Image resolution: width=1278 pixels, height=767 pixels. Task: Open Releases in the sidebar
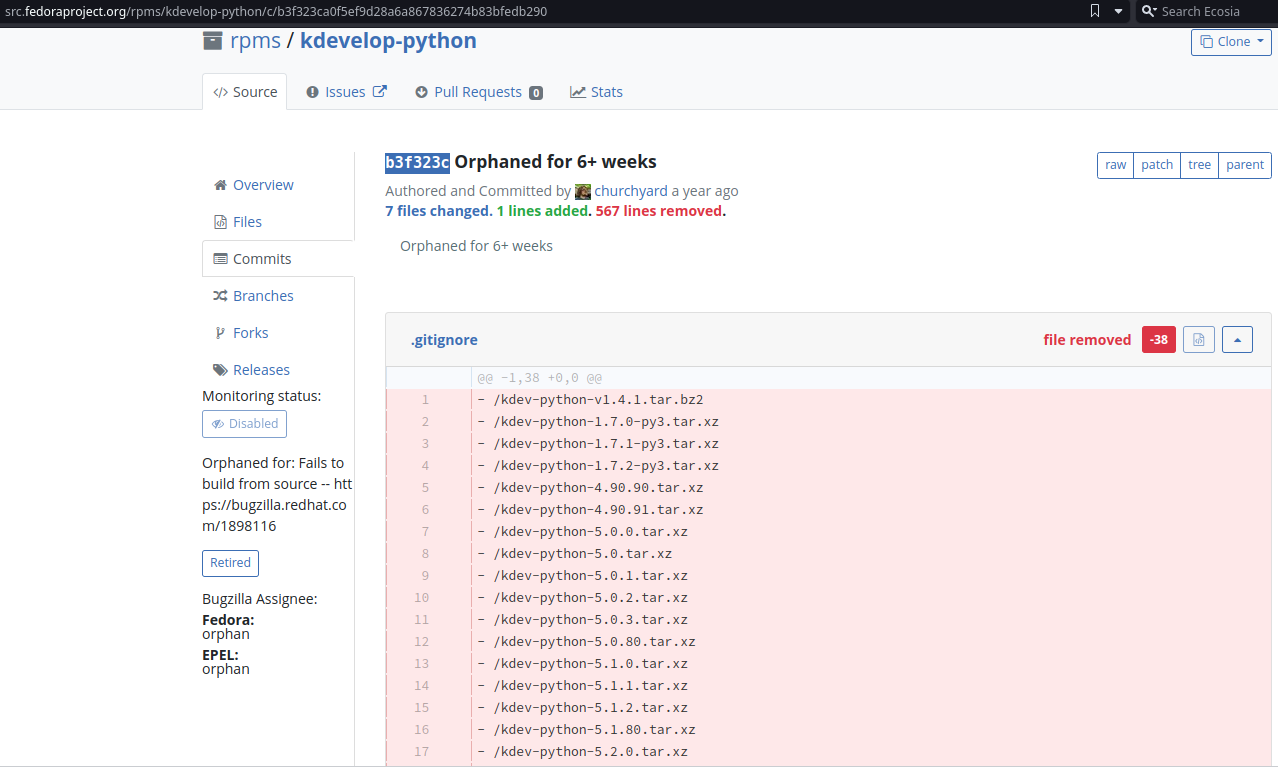261,370
